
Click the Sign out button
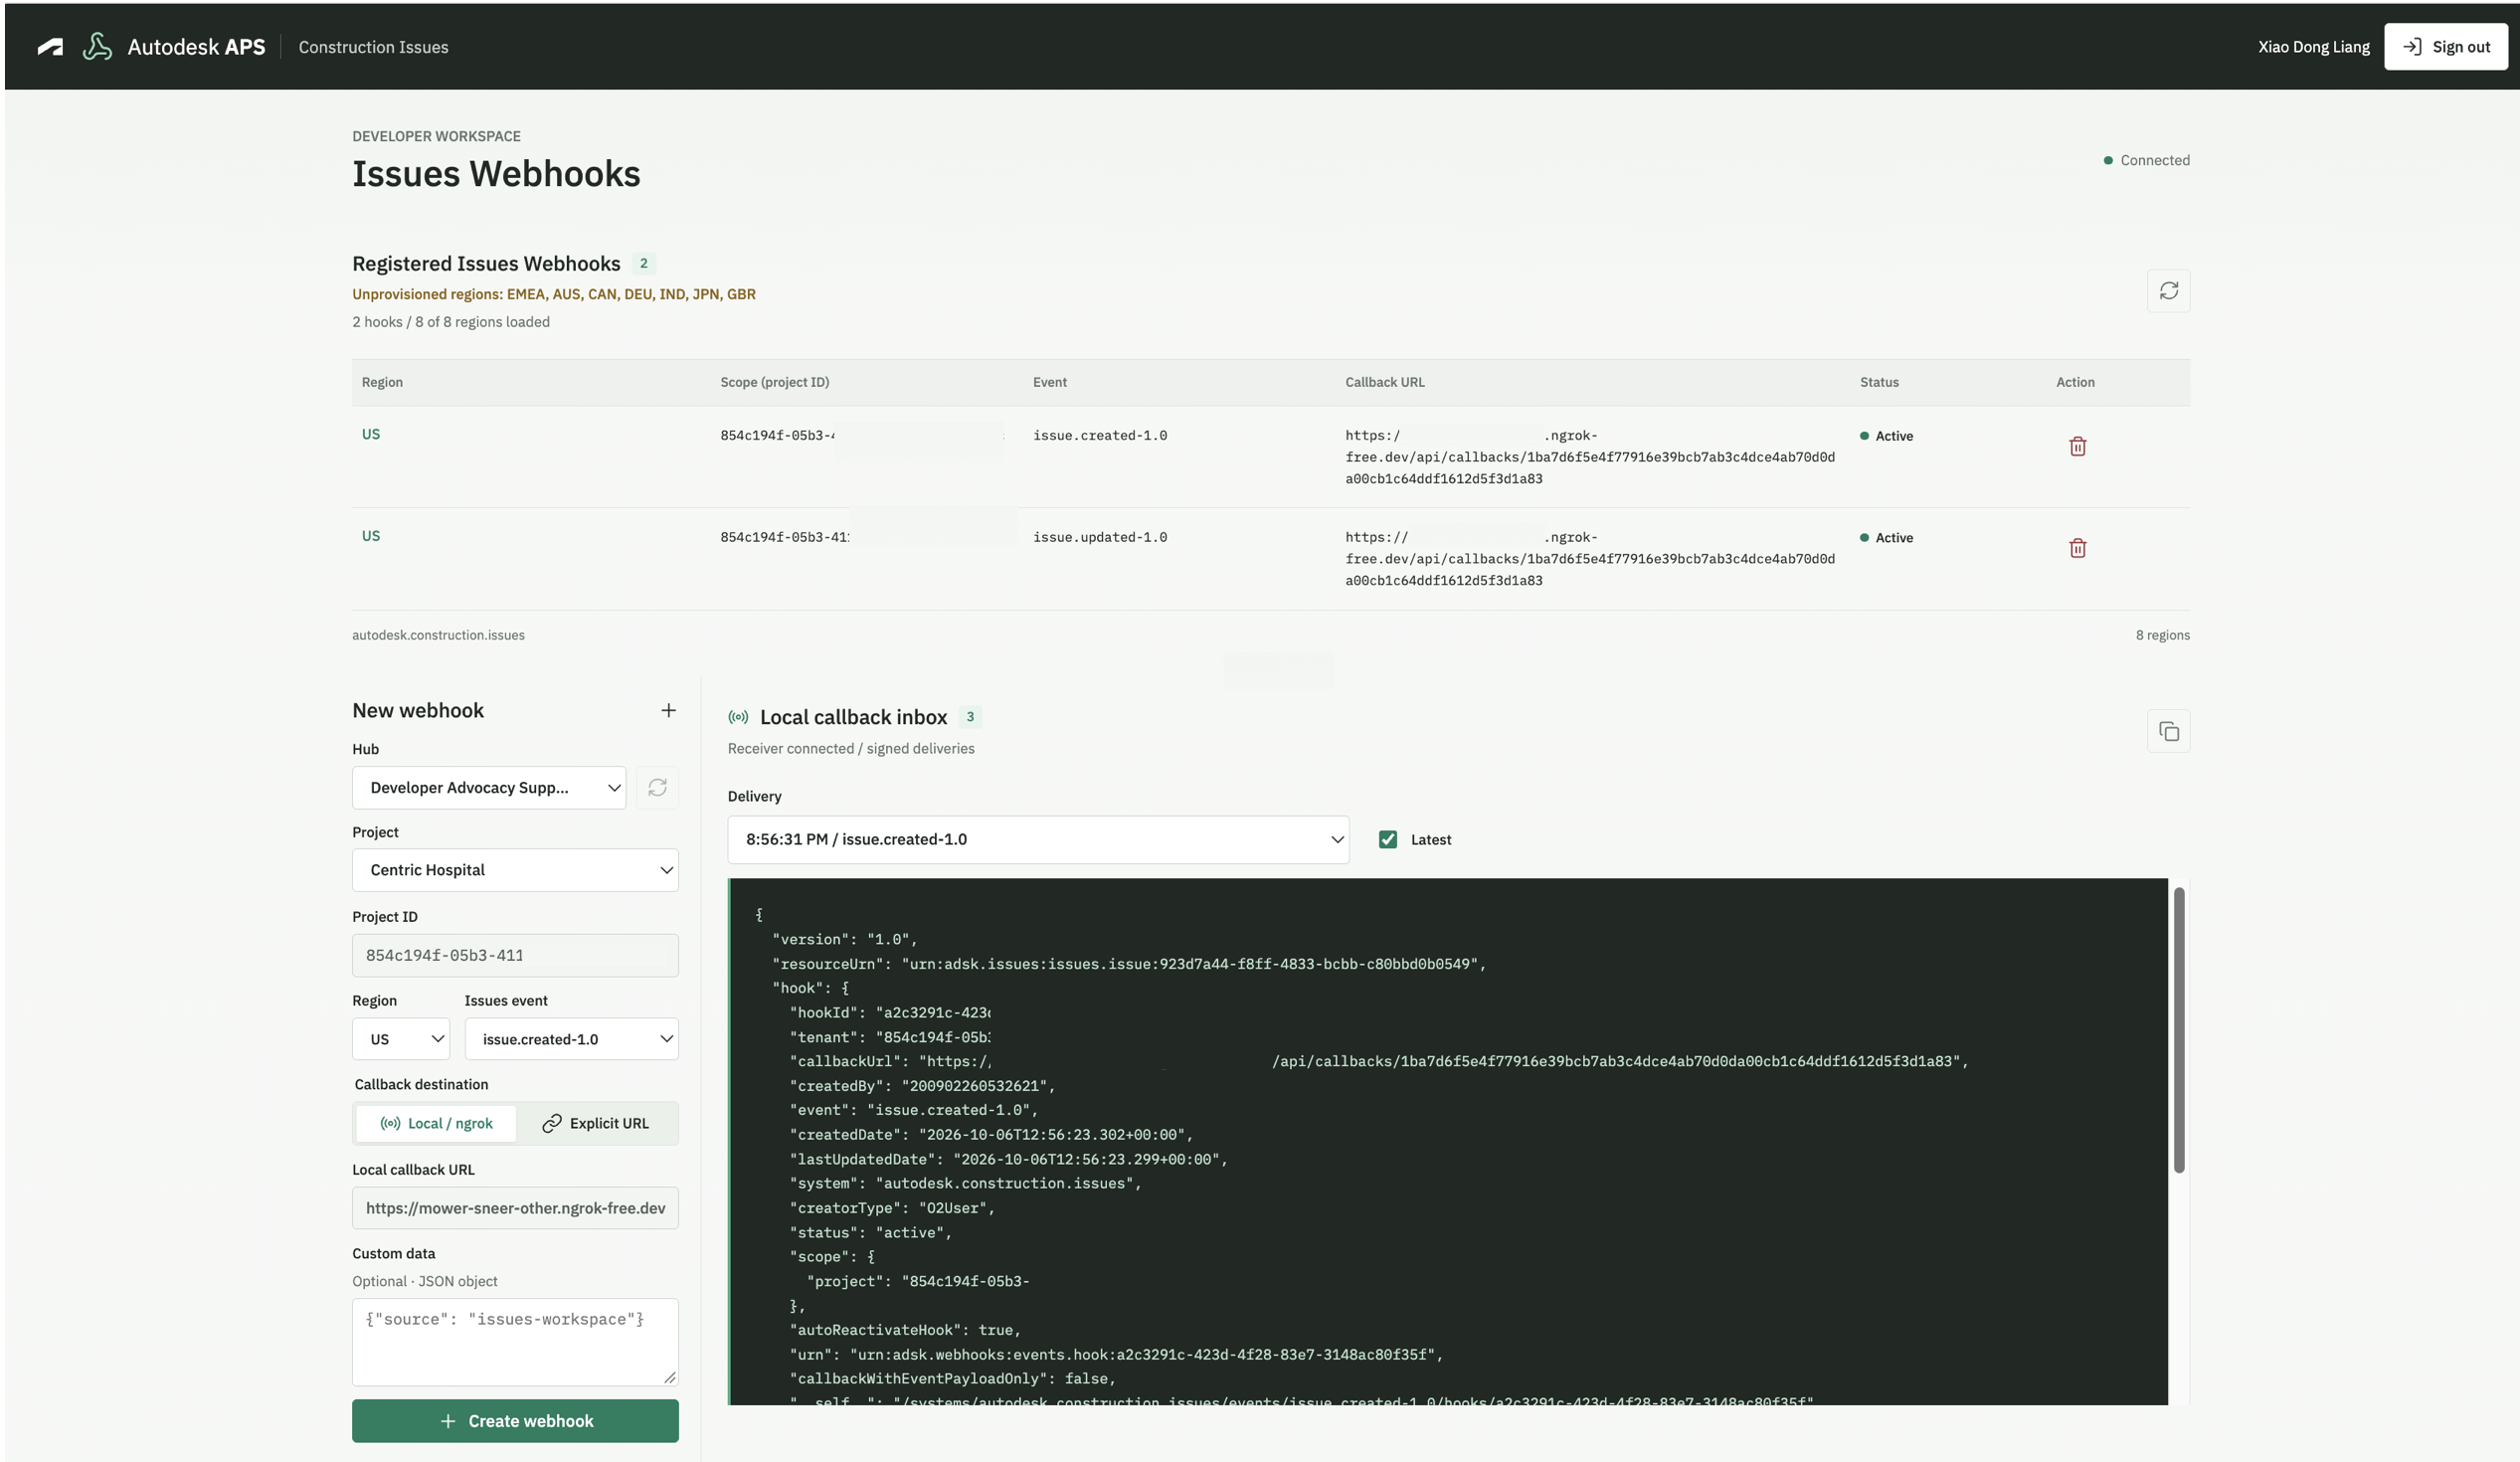pyautogui.click(x=2445, y=47)
